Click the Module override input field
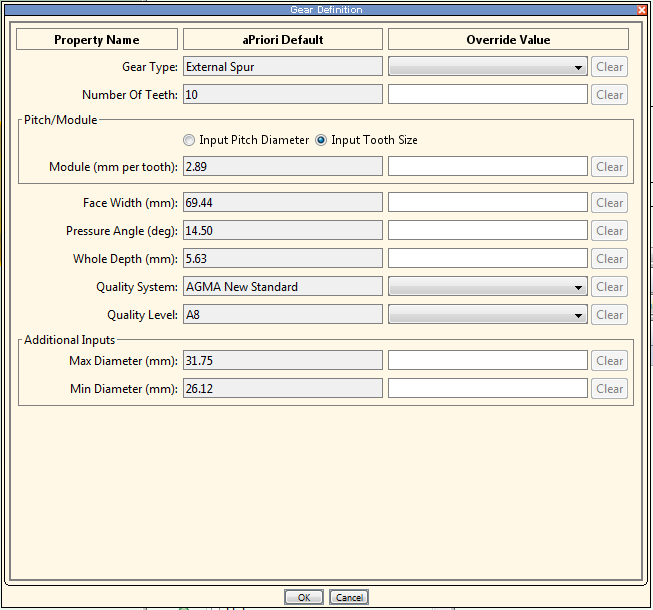 (487, 167)
